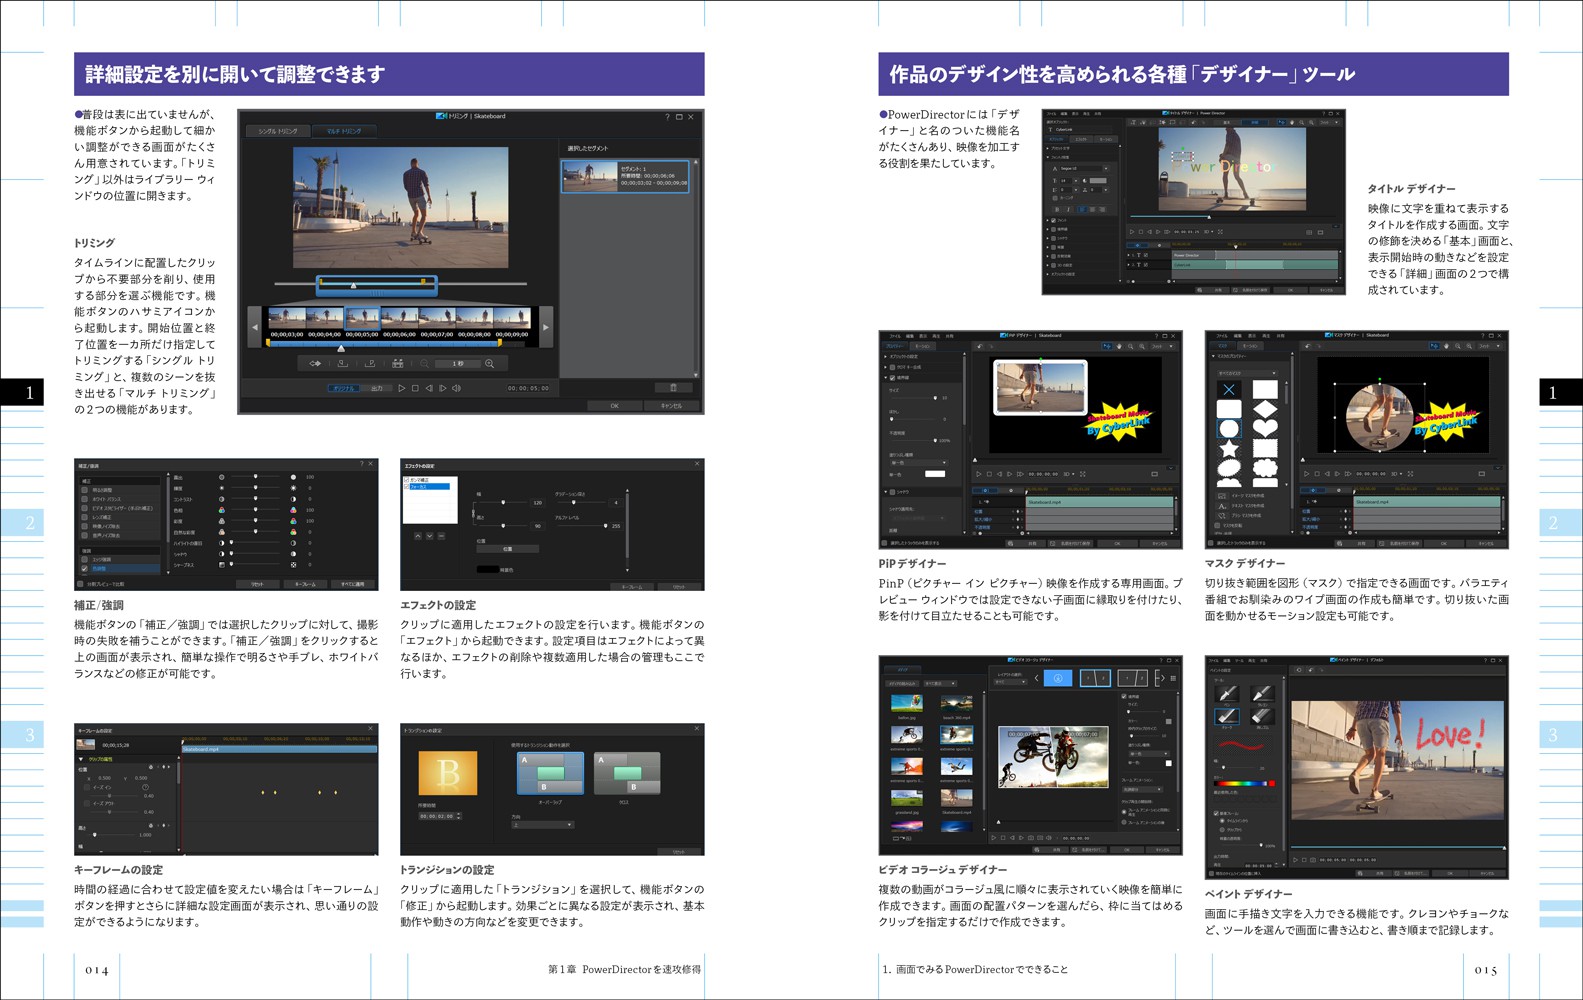Viewport: 1583px width, 1000px height.
Task: Click the hand pan tool in Mask Designer
Action: (1445, 346)
